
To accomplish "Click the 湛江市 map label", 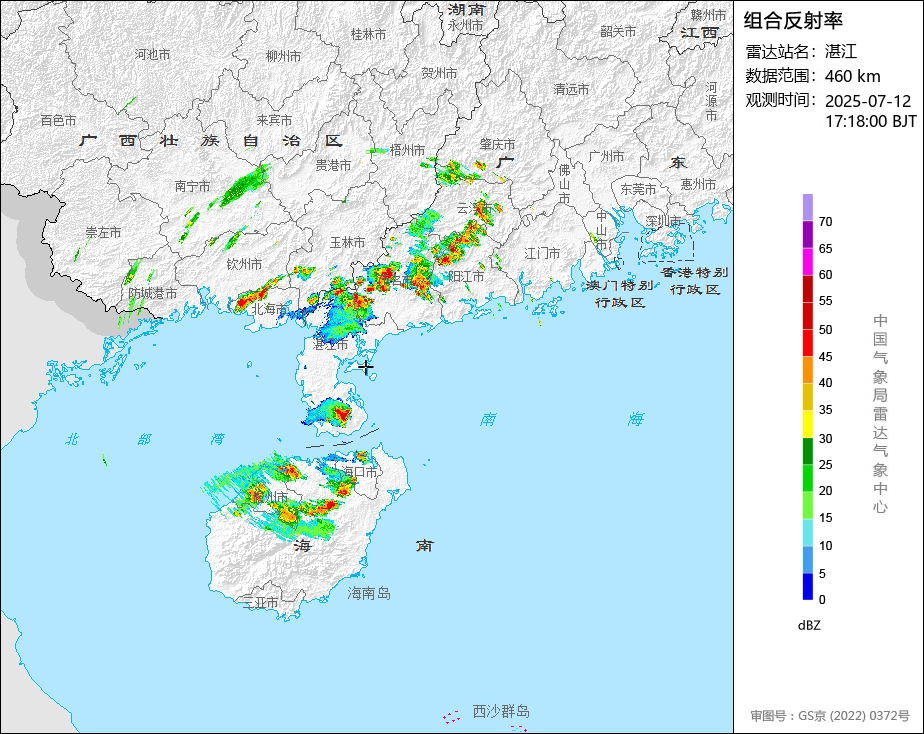I will point(330,345).
